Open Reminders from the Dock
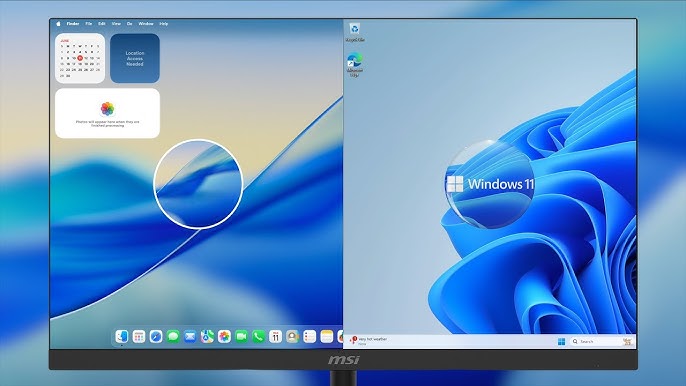This screenshot has width=686, height=386. coord(309,336)
